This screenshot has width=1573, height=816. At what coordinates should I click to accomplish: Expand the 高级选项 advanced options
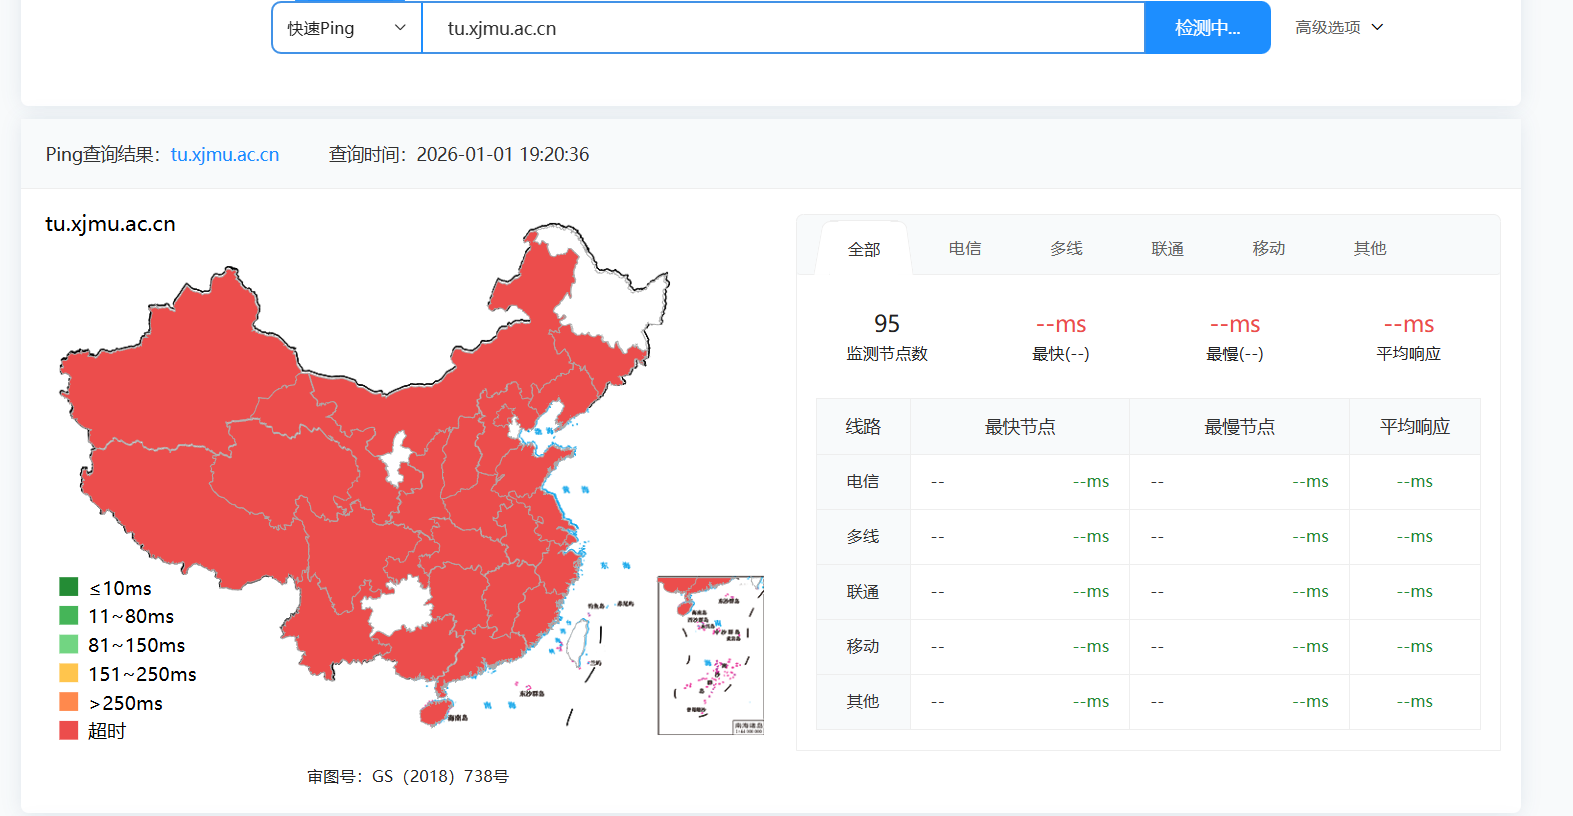pyautogui.click(x=1327, y=28)
